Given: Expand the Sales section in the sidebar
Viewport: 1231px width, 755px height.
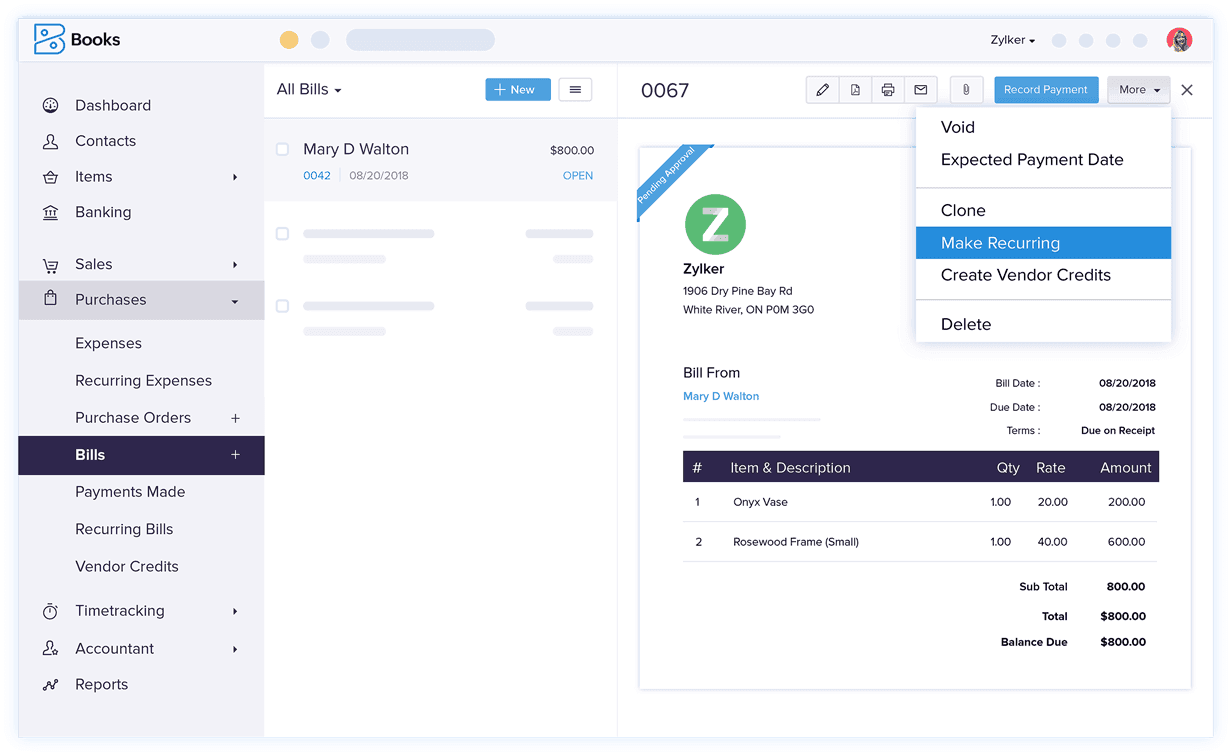Looking at the screenshot, I should click(x=94, y=264).
